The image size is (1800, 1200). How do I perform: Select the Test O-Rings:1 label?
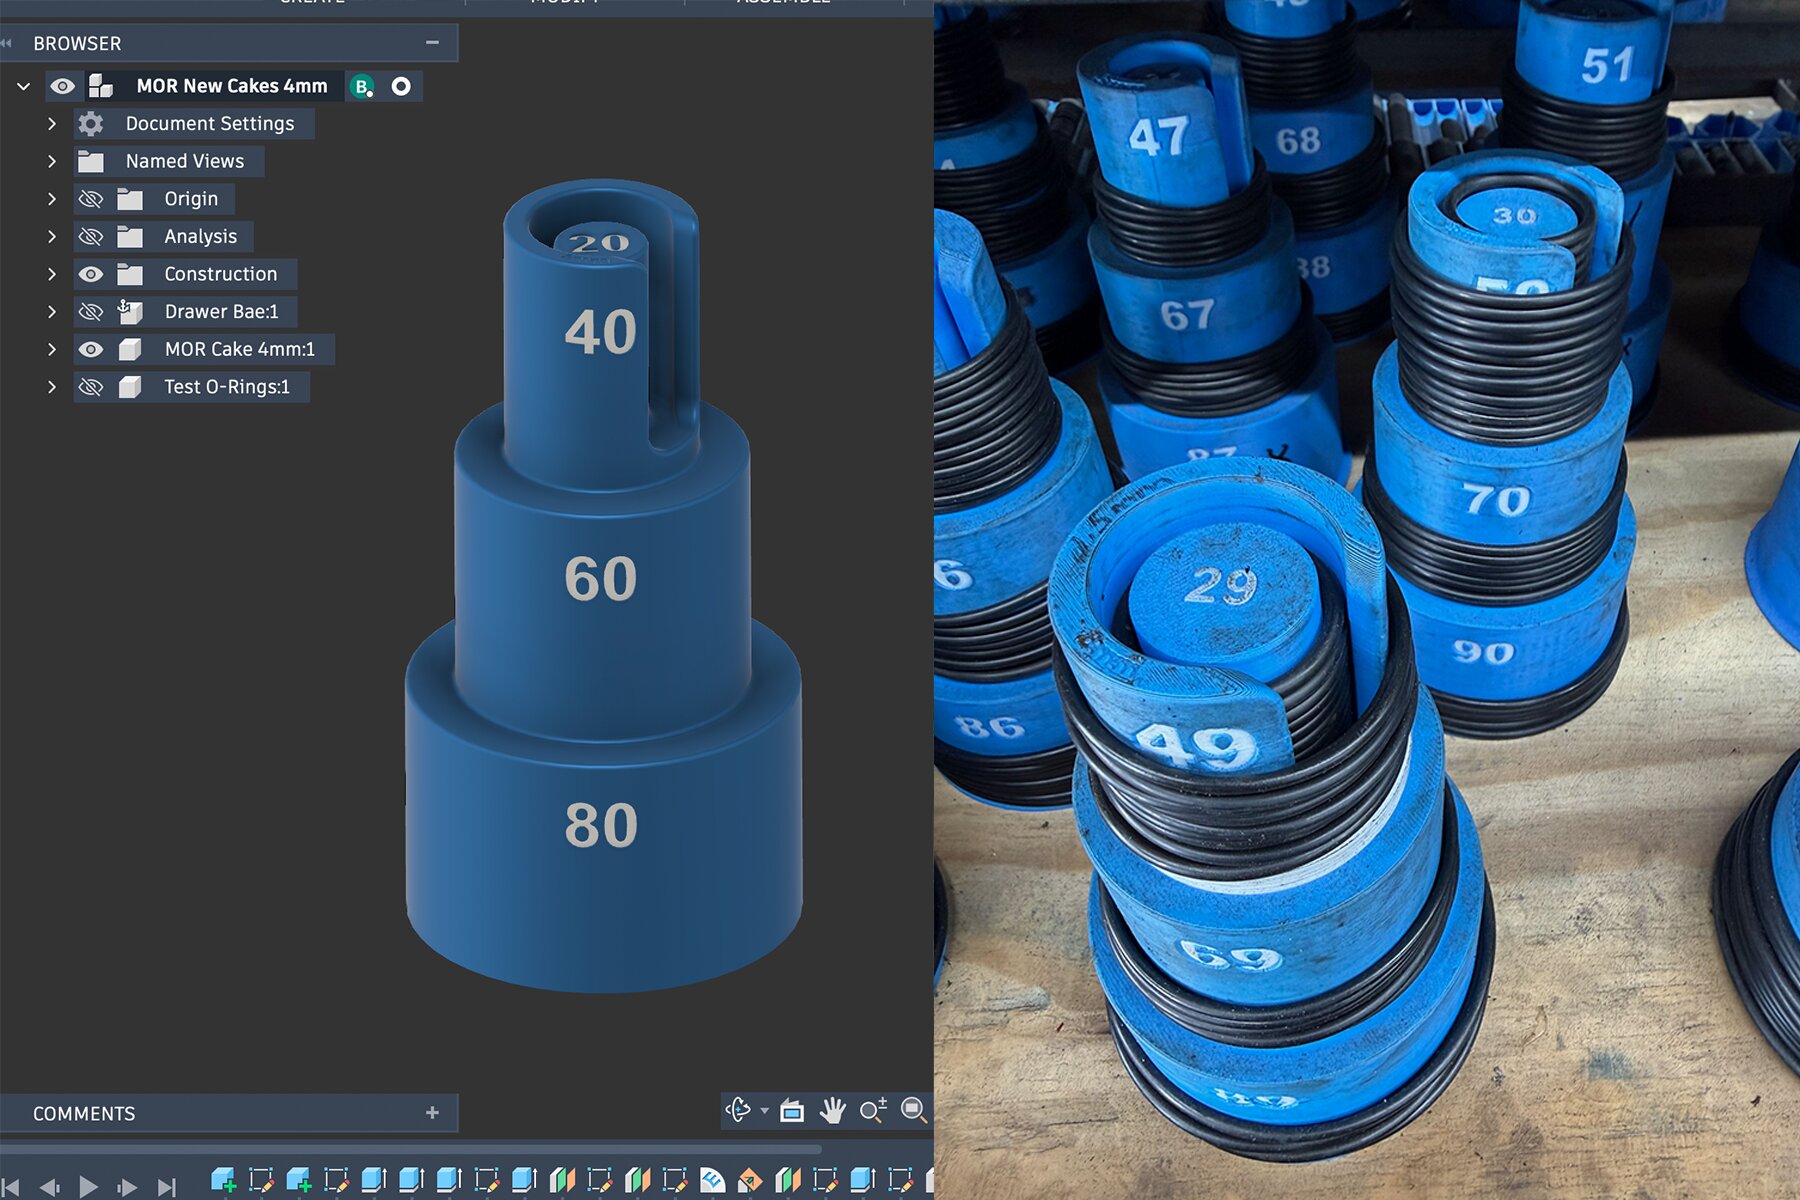[227, 387]
